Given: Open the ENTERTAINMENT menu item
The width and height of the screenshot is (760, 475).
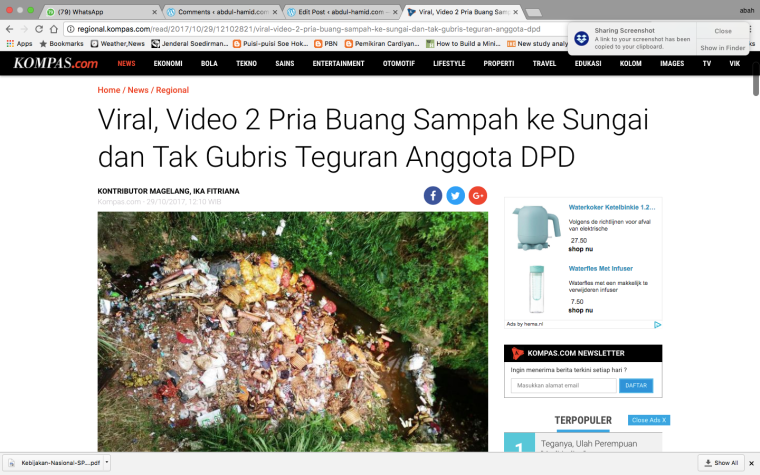Looking at the screenshot, I should (338, 63).
